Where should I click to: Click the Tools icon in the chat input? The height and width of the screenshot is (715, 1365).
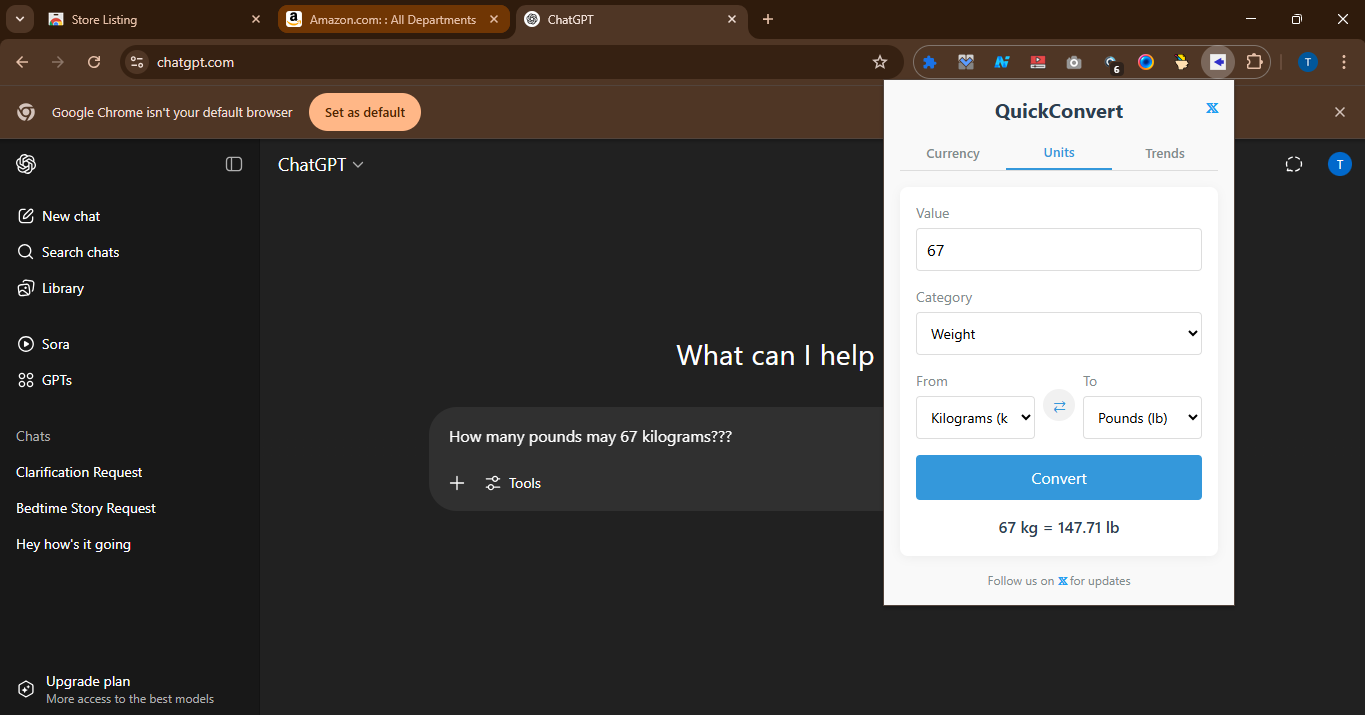tap(493, 483)
